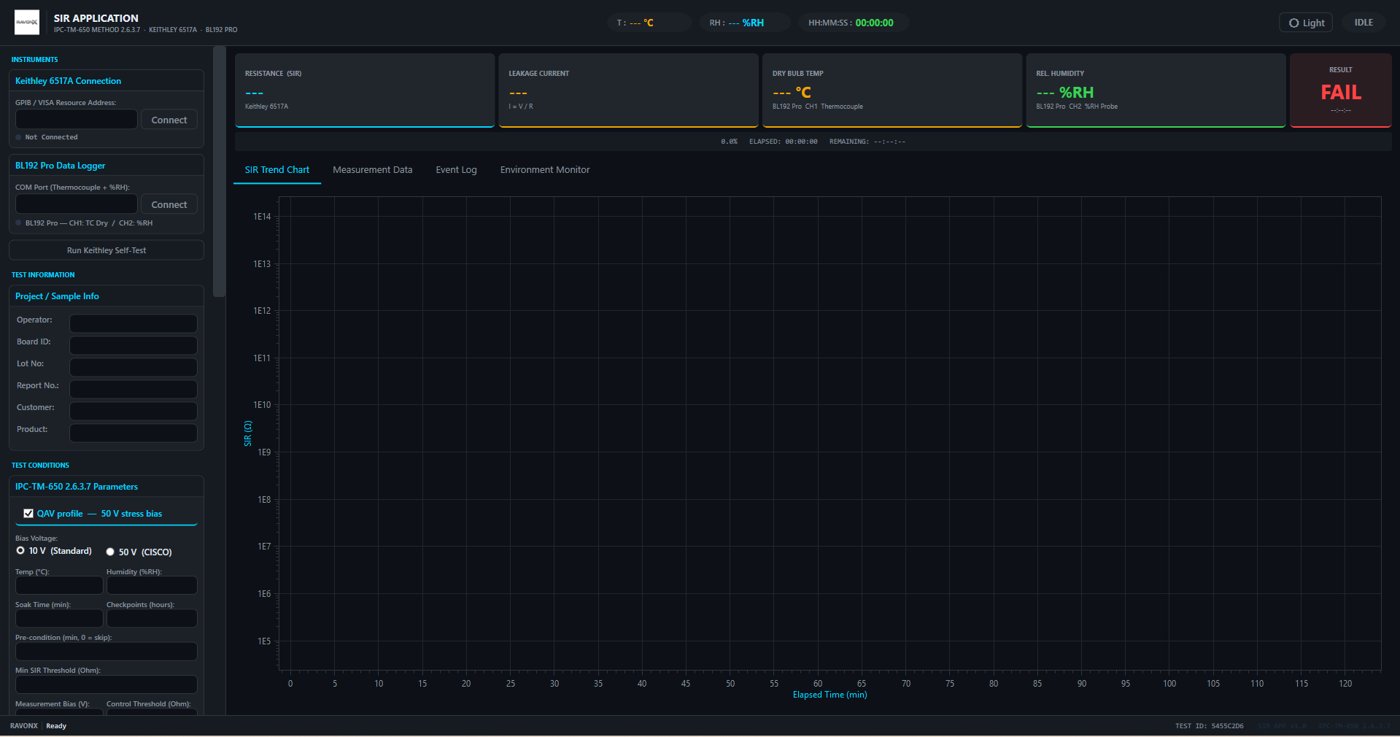The image size is (1400, 737).
Task: Click the HH:MM:SS timer in header
Action: coord(851,22)
